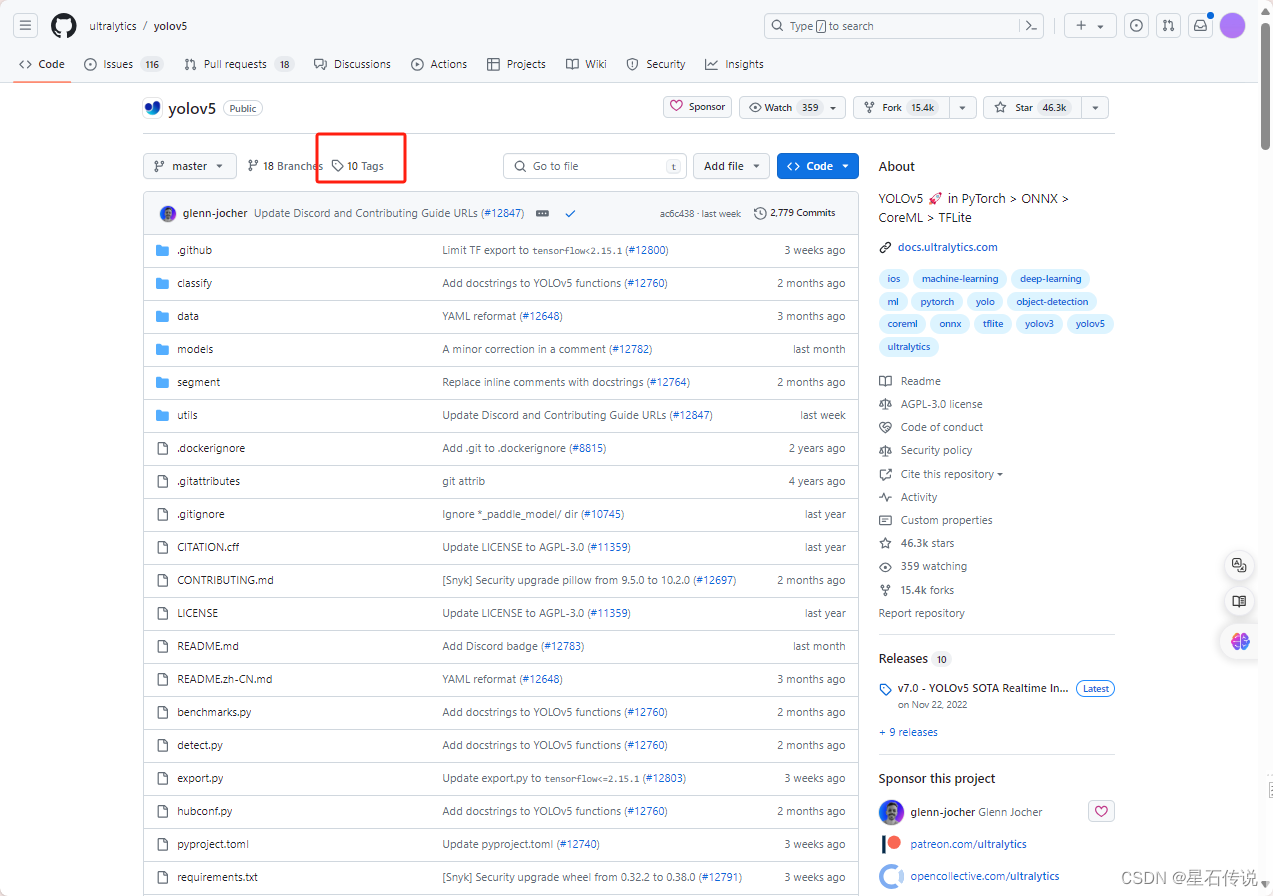Viewport: 1273px width, 896px height.
Task: Expand the Fork options arrow
Action: [962, 107]
